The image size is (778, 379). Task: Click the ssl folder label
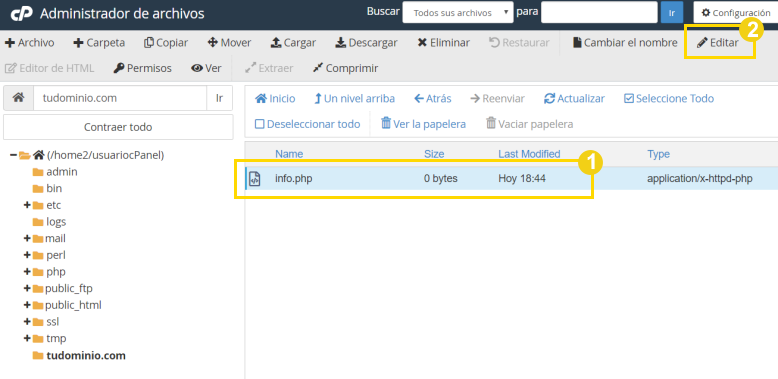[x=53, y=321]
